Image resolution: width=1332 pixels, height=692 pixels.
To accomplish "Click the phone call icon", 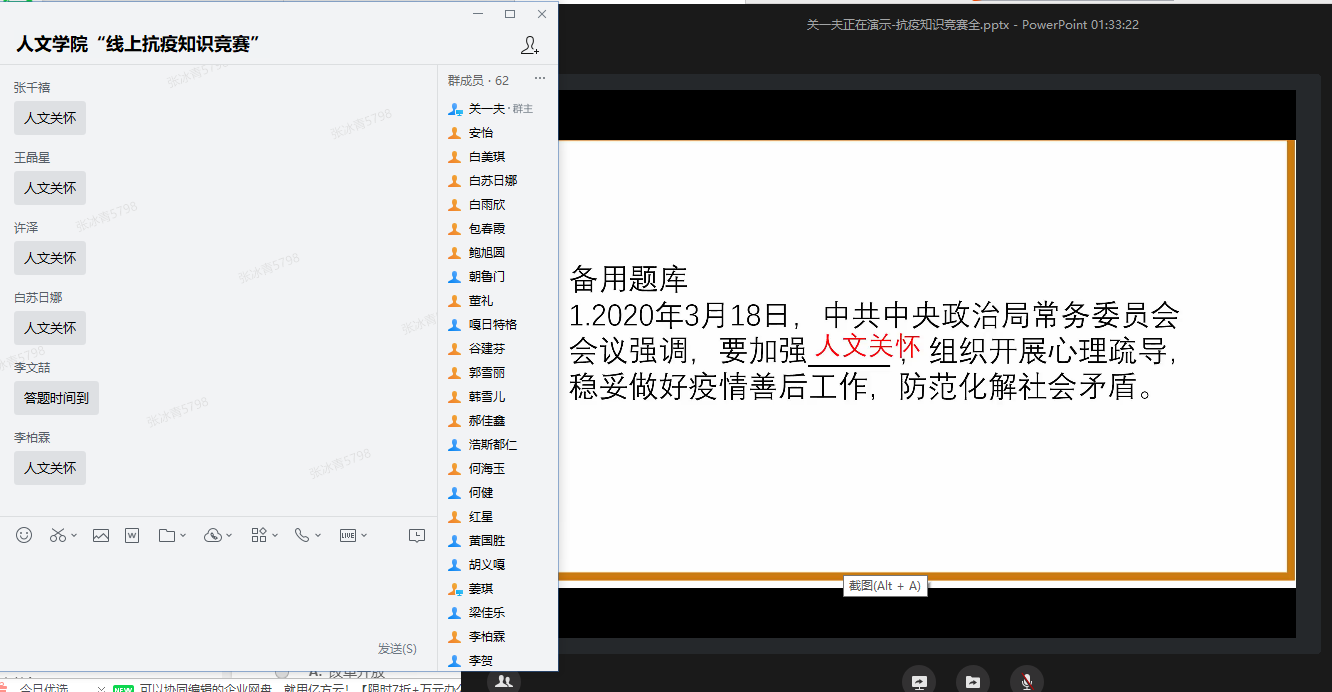I will pos(301,535).
